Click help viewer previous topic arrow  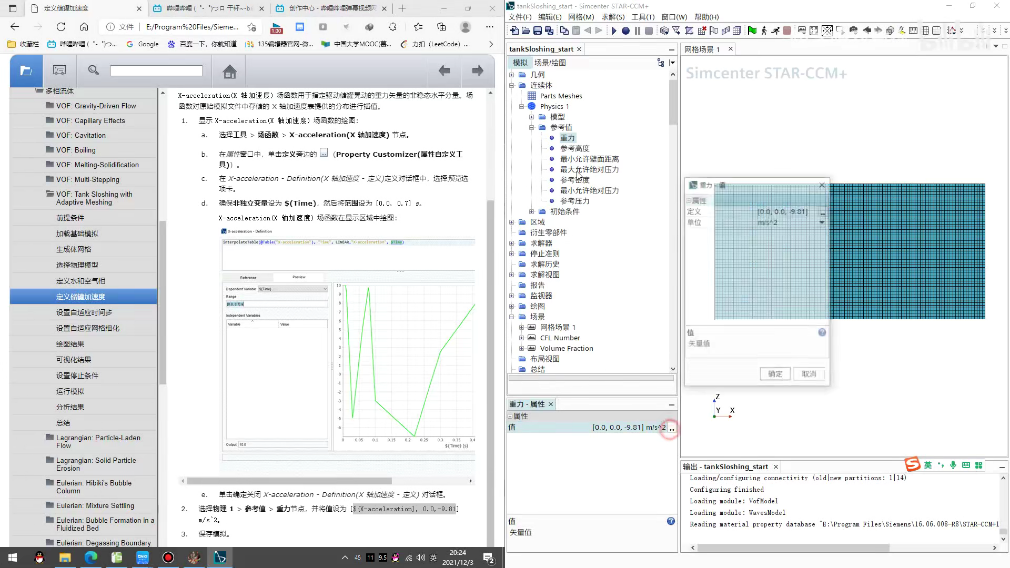[444, 70]
